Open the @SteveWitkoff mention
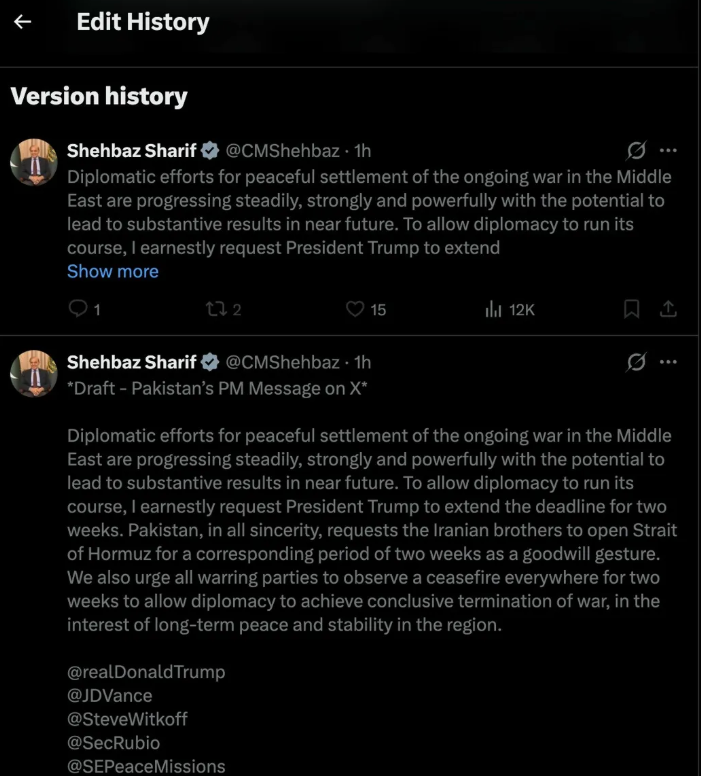Image resolution: width=701 pixels, height=776 pixels. pyautogui.click(x=127, y=719)
